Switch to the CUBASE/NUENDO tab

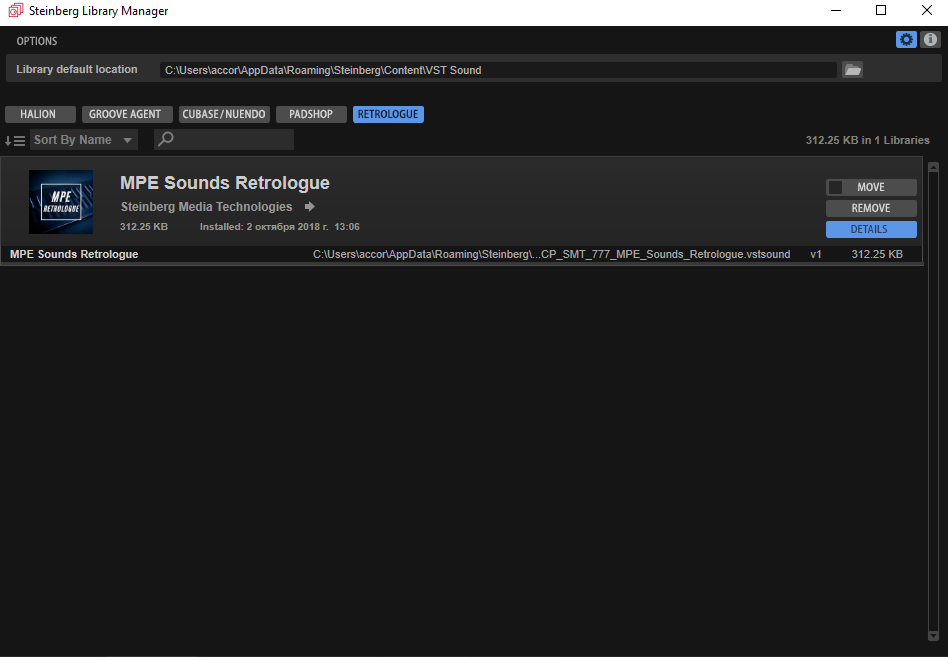224,114
